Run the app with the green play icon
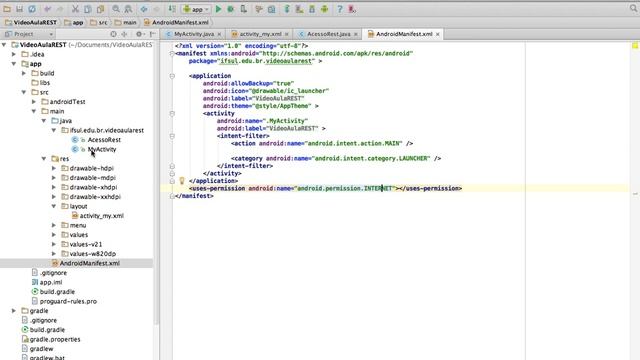 [x=218, y=9]
